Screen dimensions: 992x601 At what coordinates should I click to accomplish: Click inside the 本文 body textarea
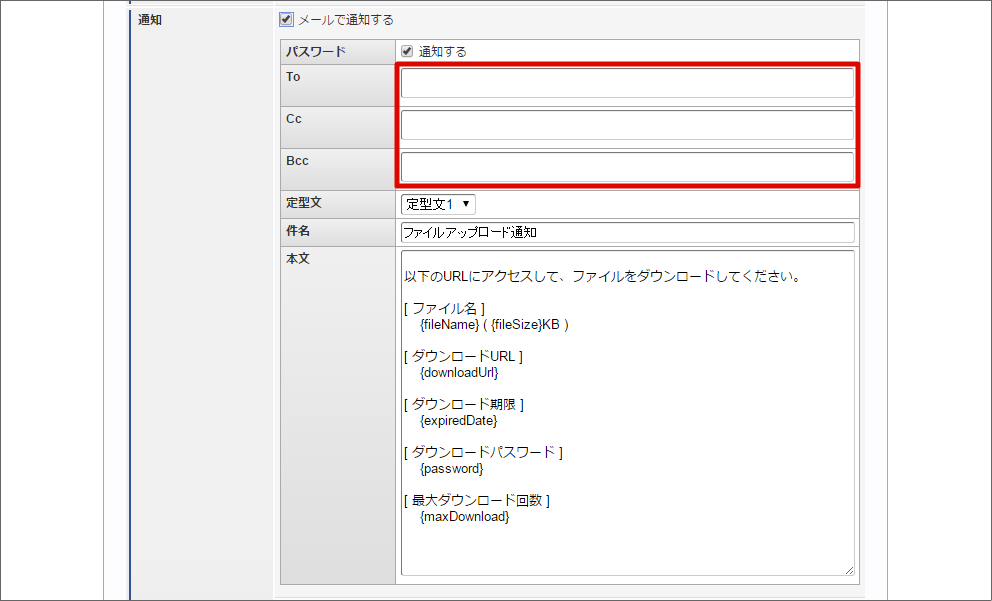pyautogui.click(x=627, y=412)
